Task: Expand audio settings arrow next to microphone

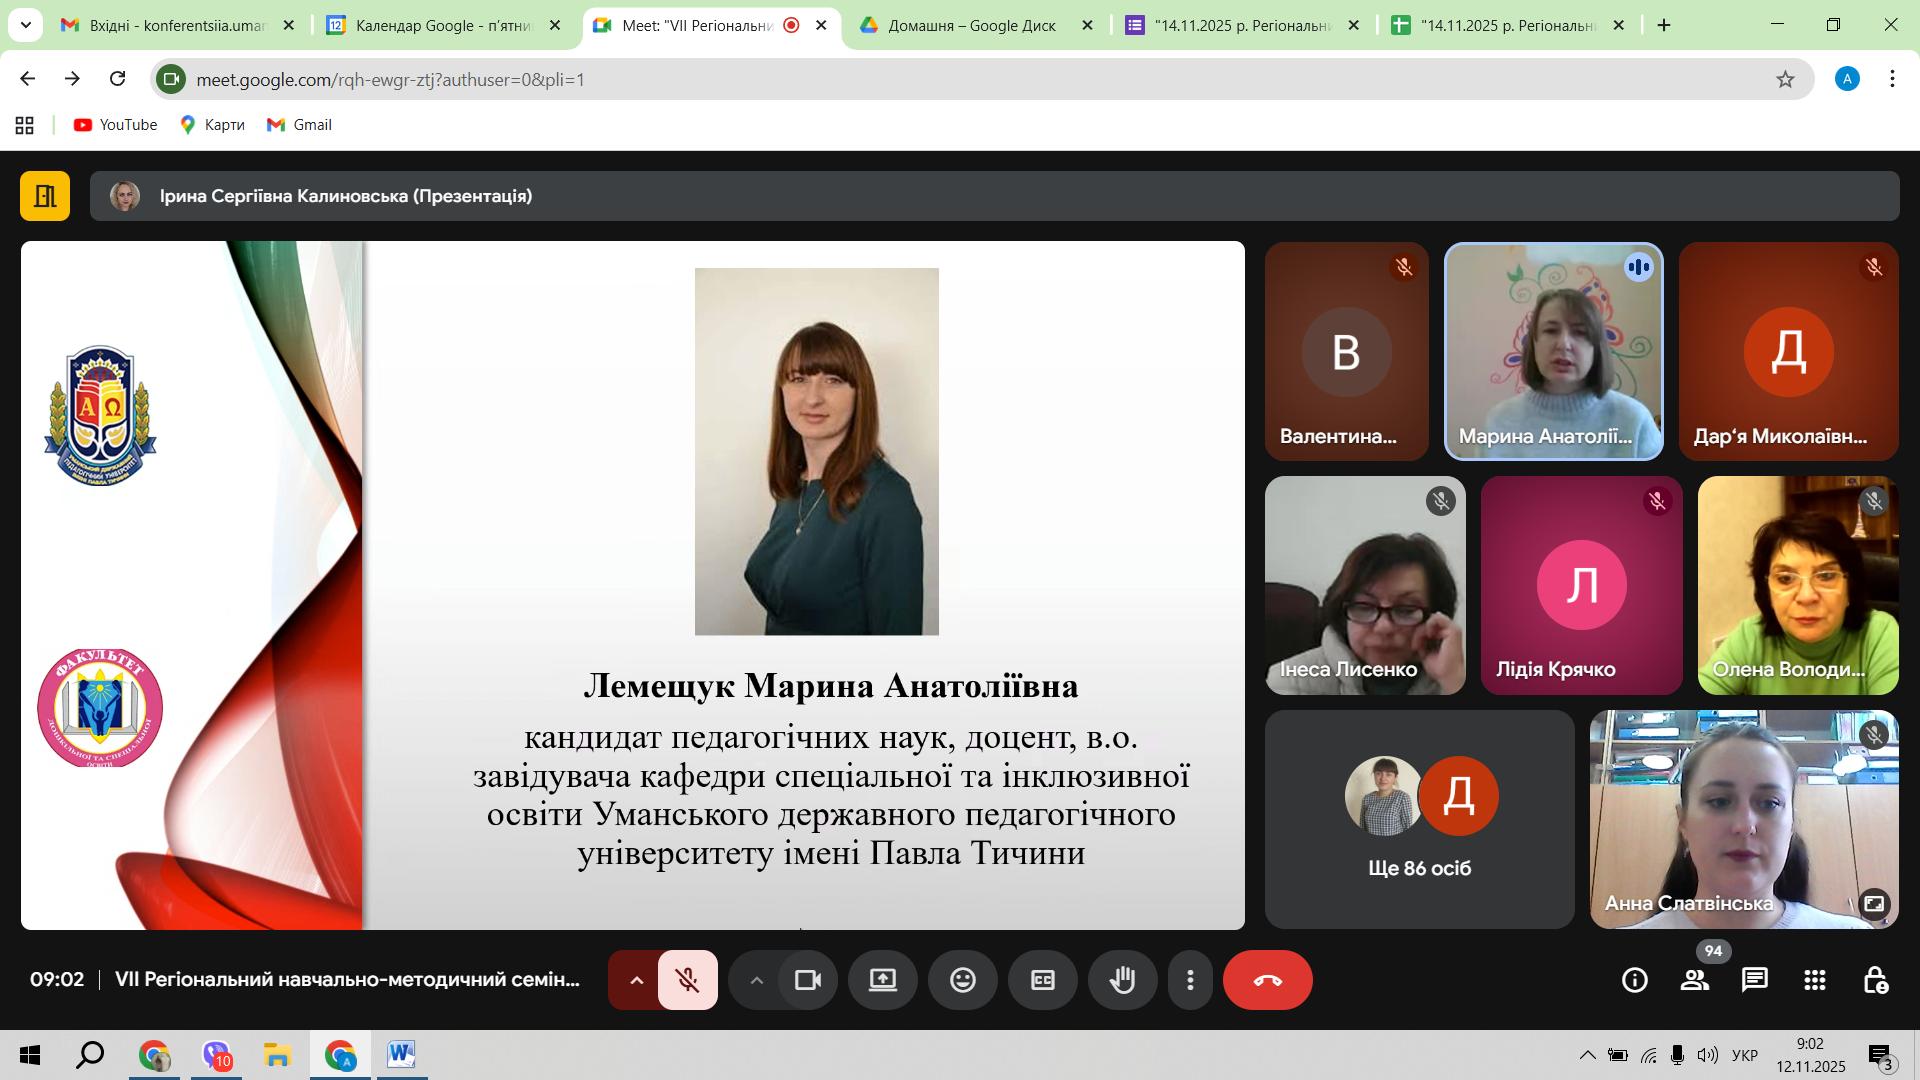Action: pos(636,980)
